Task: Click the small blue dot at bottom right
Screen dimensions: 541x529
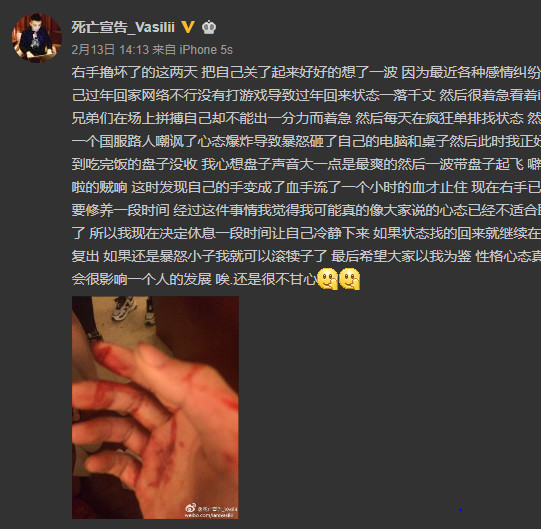Action: coord(461,510)
